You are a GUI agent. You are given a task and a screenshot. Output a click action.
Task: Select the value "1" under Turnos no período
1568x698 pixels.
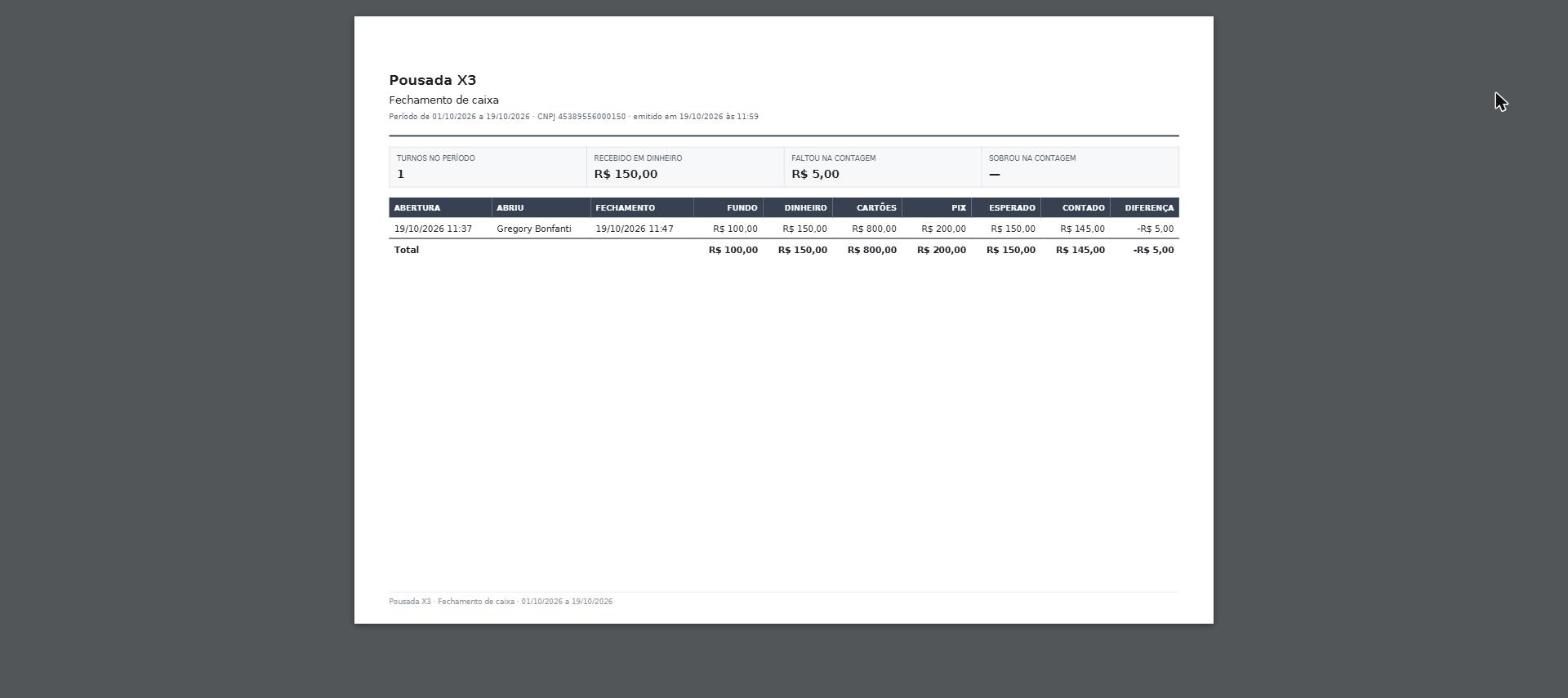click(x=400, y=174)
